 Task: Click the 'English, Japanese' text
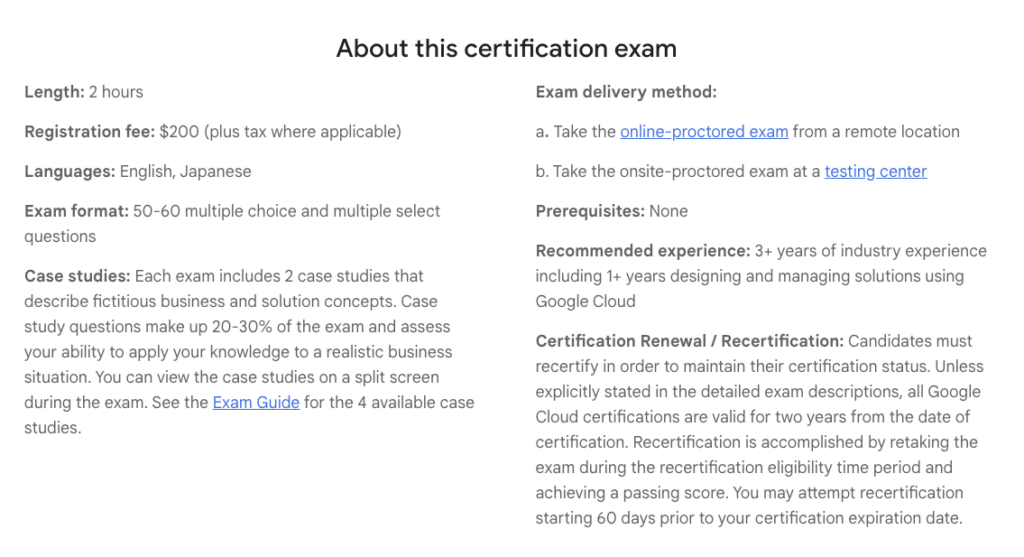tap(185, 172)
